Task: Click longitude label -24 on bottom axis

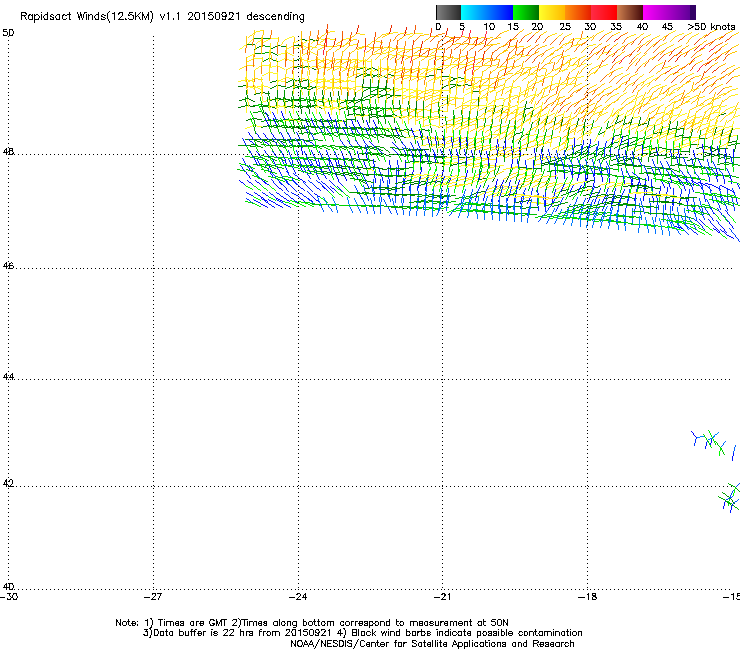Action: click(x=298, y=597)
